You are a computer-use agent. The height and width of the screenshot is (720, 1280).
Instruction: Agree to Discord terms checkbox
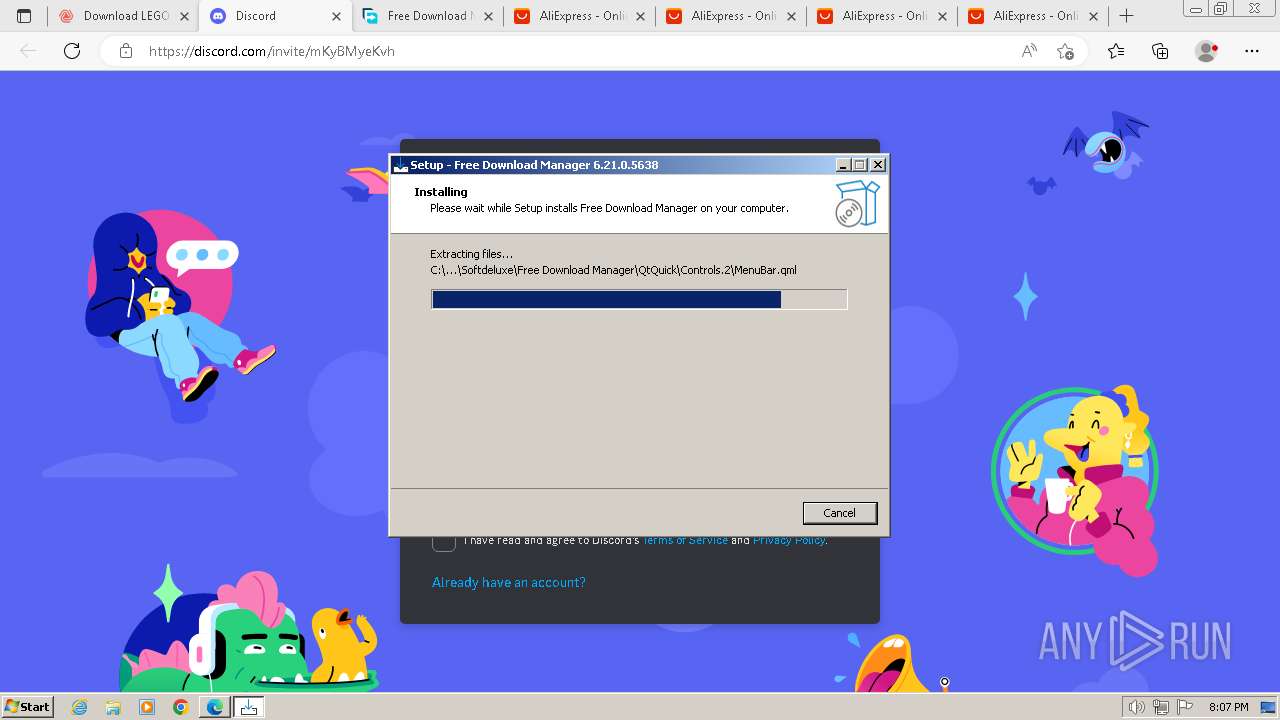pyautogui.click(x=444, y=541)
